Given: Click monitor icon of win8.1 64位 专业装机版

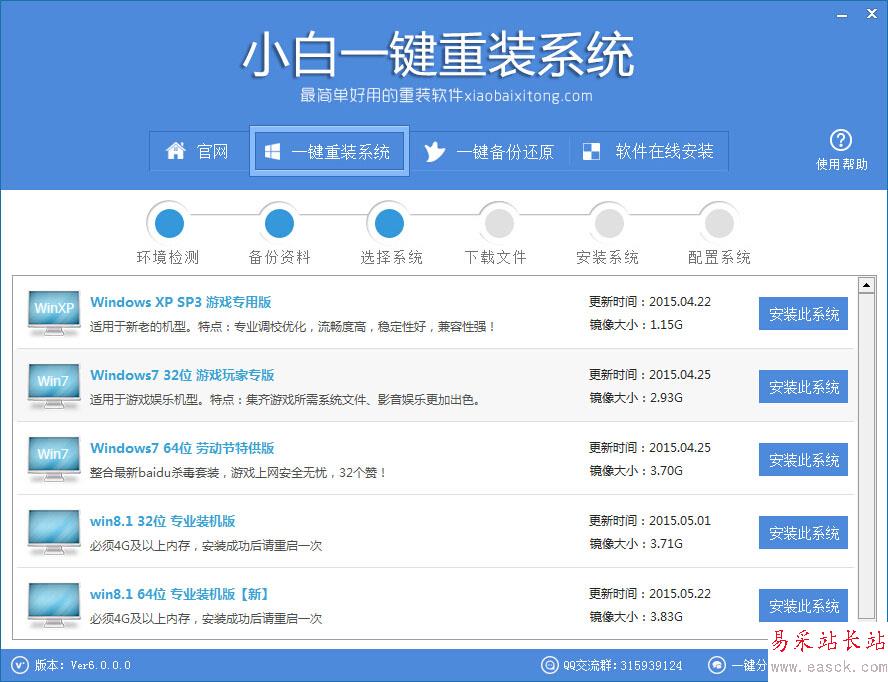Looking at the screenshot, I should 54,606.
